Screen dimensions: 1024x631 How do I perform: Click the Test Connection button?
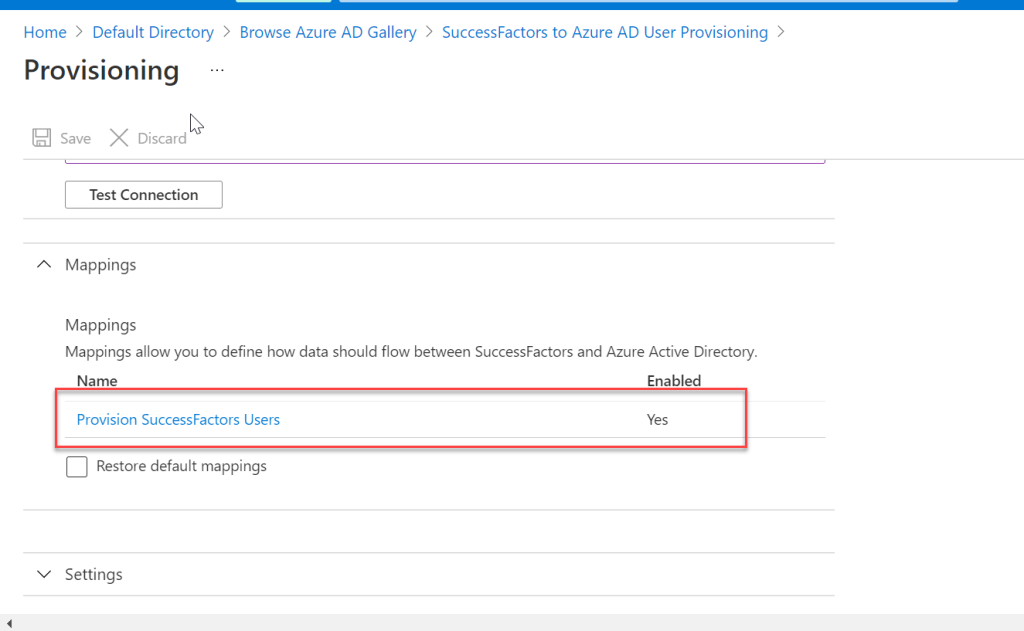[144, 195]
